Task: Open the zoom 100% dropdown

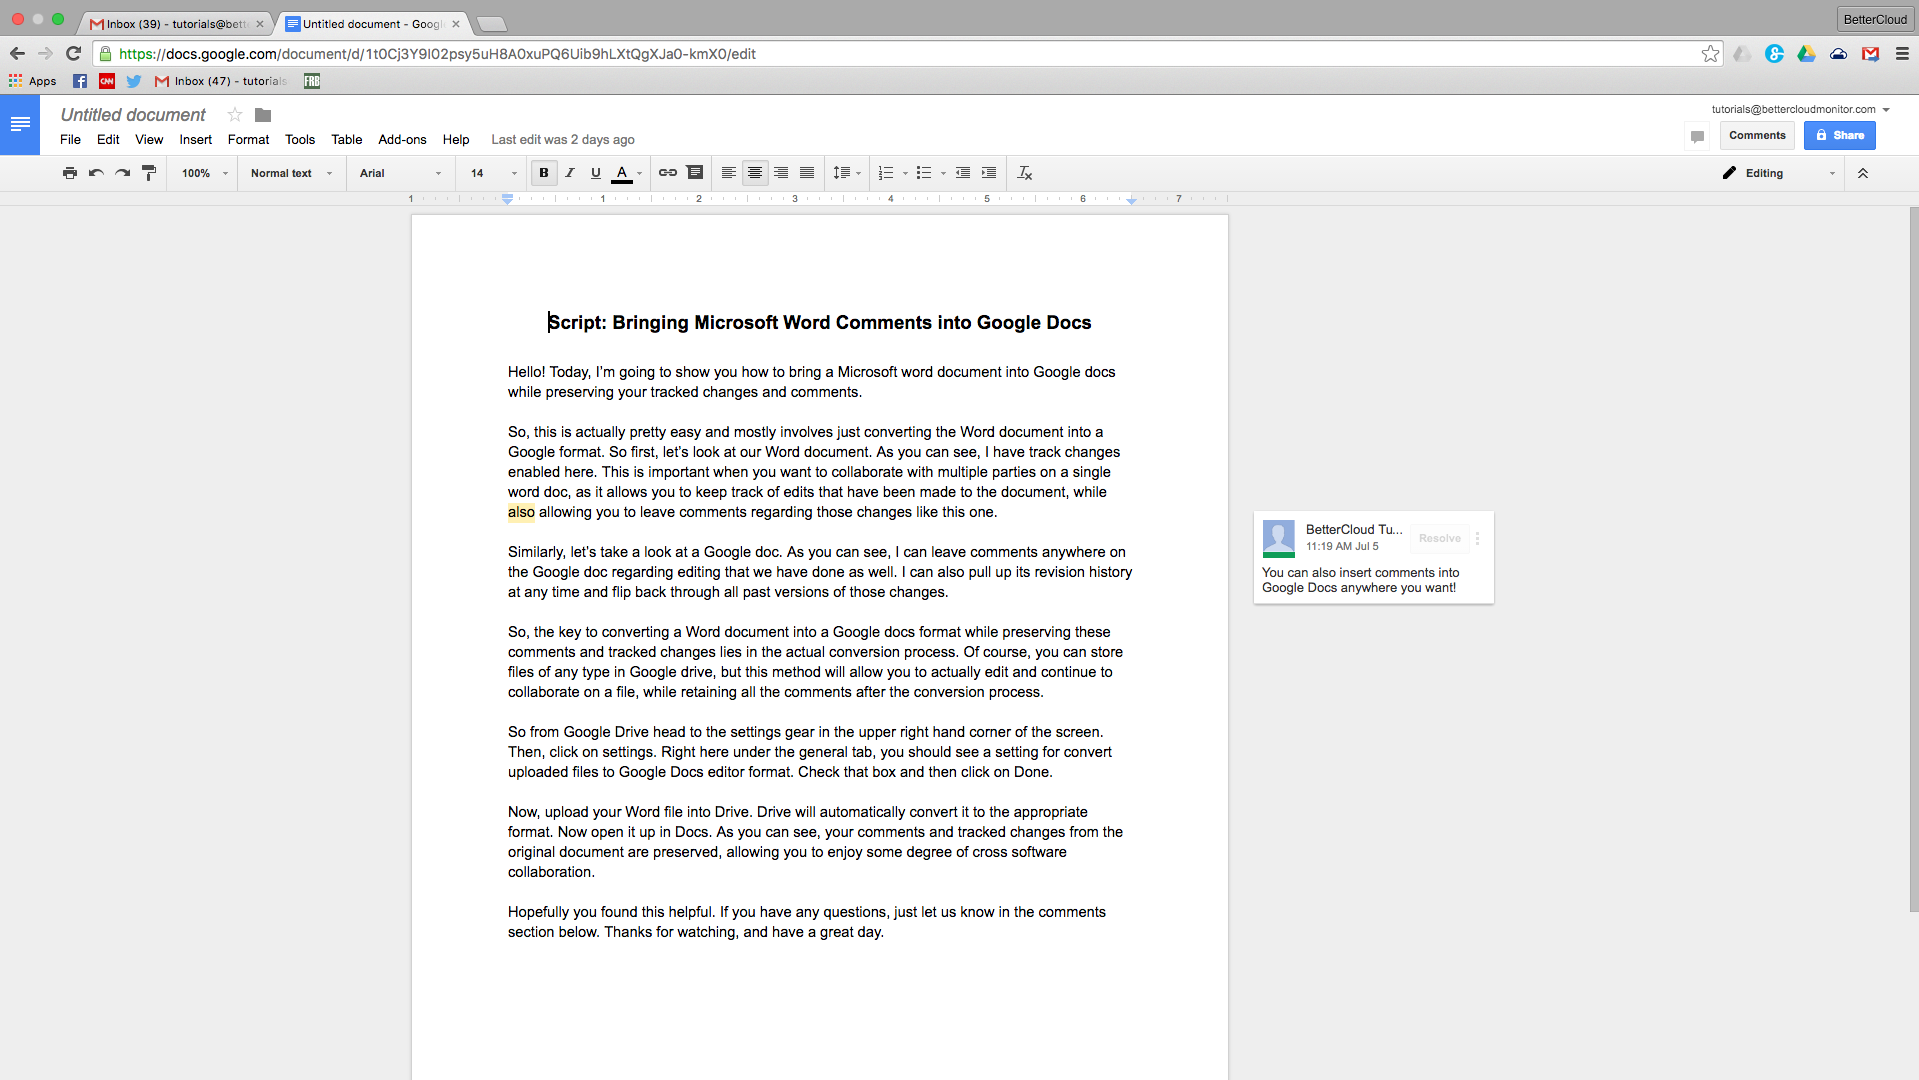Action: click(x=204, y=173)
